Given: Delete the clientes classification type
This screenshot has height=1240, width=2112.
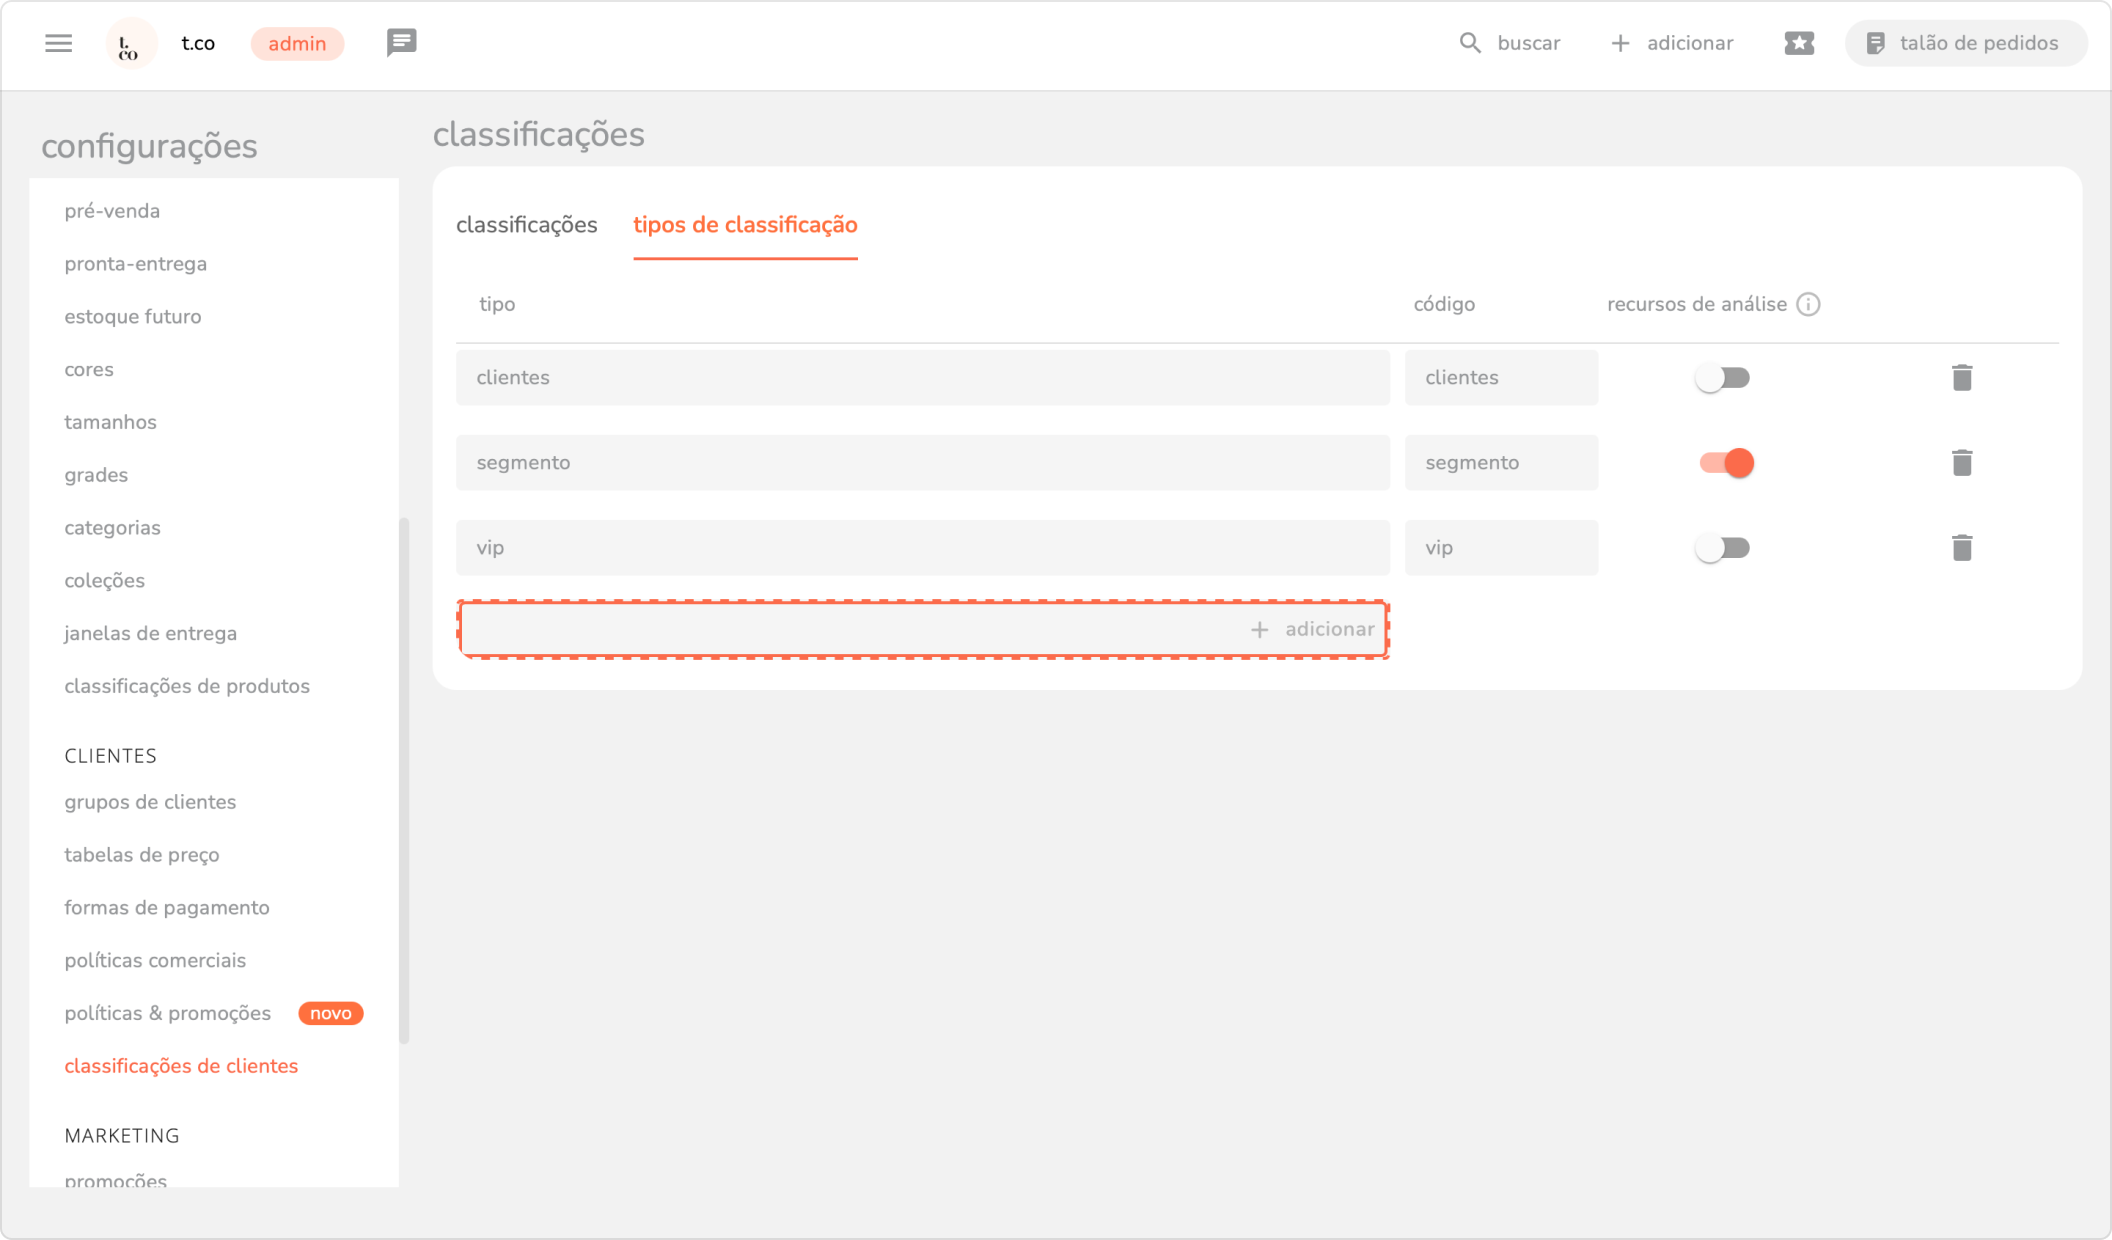Looking at the screenshot, I should (x=1961, y=378).
